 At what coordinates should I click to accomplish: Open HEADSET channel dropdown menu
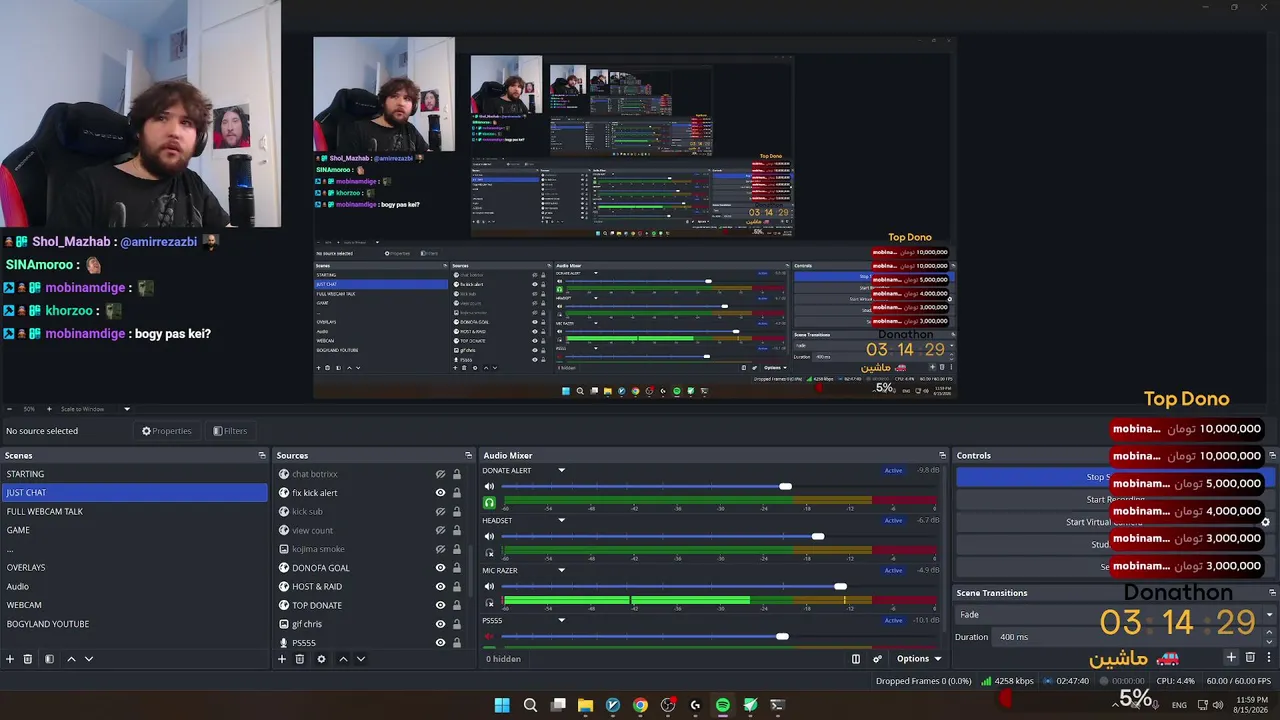(x=561, y=520)
